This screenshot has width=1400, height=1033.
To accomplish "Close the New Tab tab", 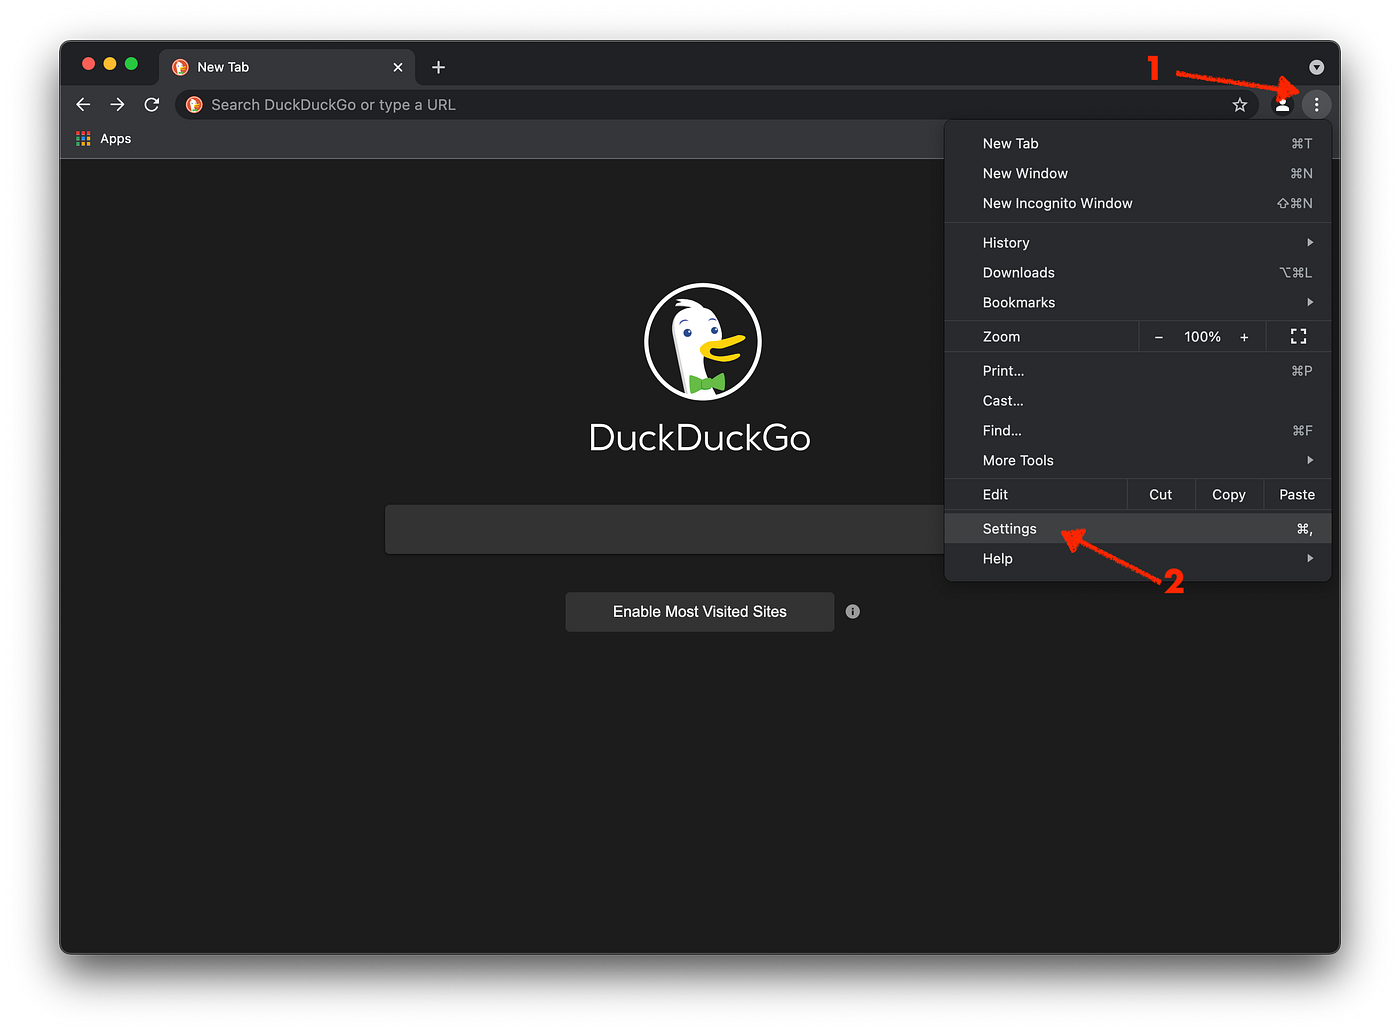I will 398,67.
